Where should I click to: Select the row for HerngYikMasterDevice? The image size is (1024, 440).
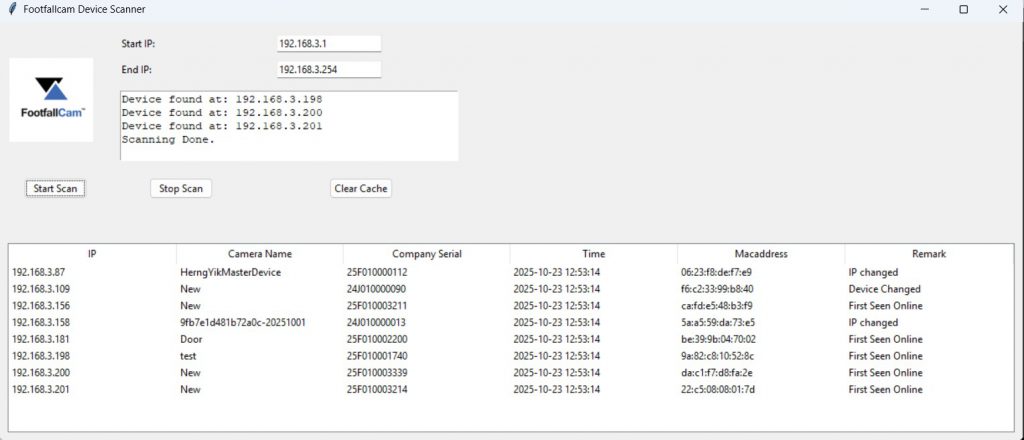point(230,272)
